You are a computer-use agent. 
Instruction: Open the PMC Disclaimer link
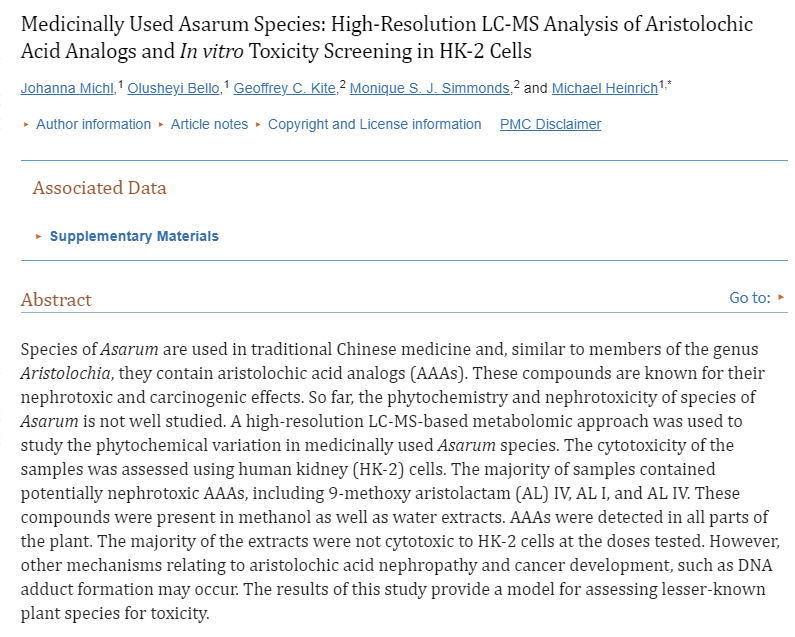pos(550,124)
